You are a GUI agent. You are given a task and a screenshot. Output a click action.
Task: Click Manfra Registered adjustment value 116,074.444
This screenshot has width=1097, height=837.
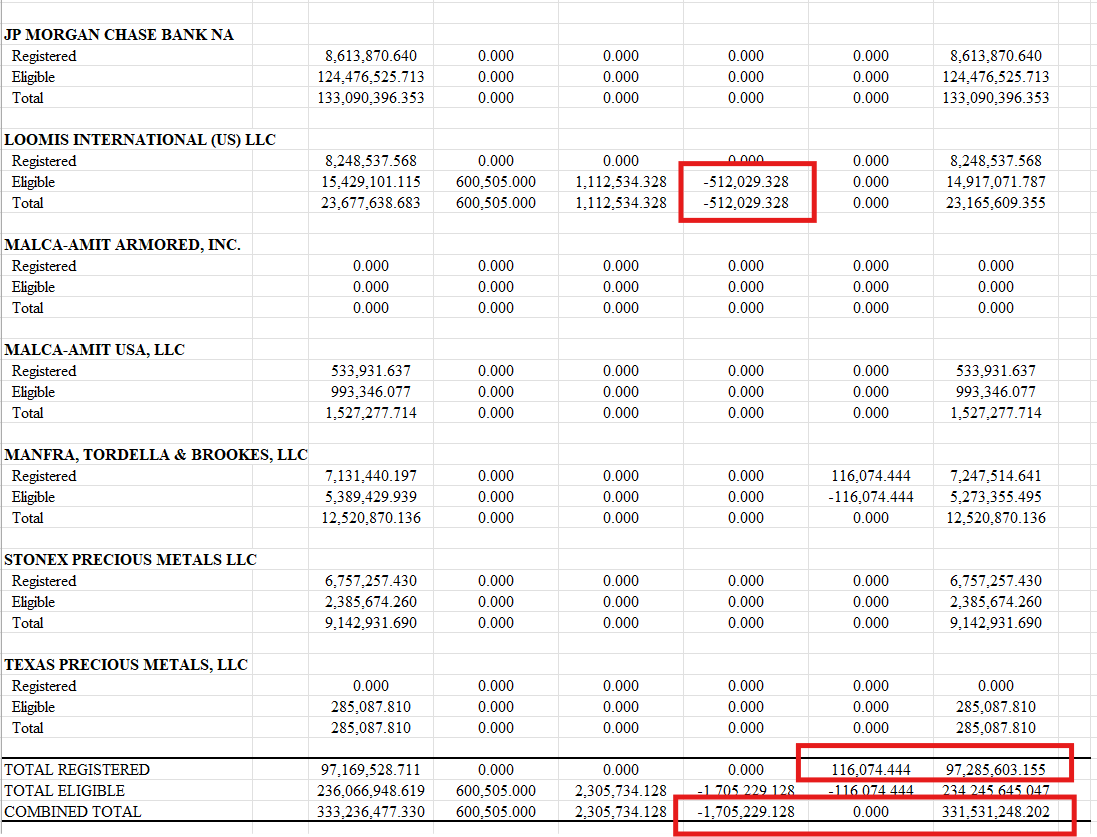(871, 476)
